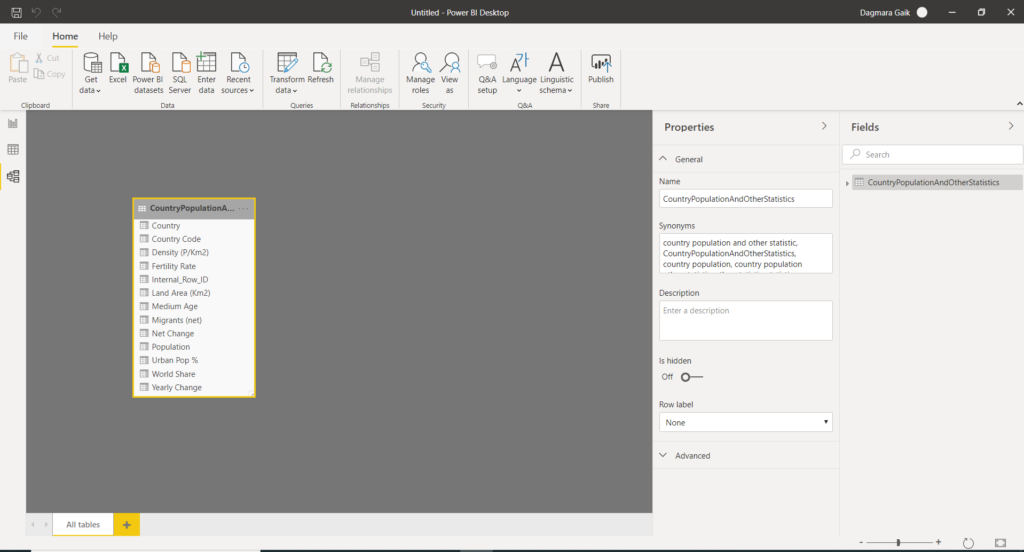The image size is (1024, 552).
Task: Collapse the ribbon with the chevron
Action: (1019, 104)
